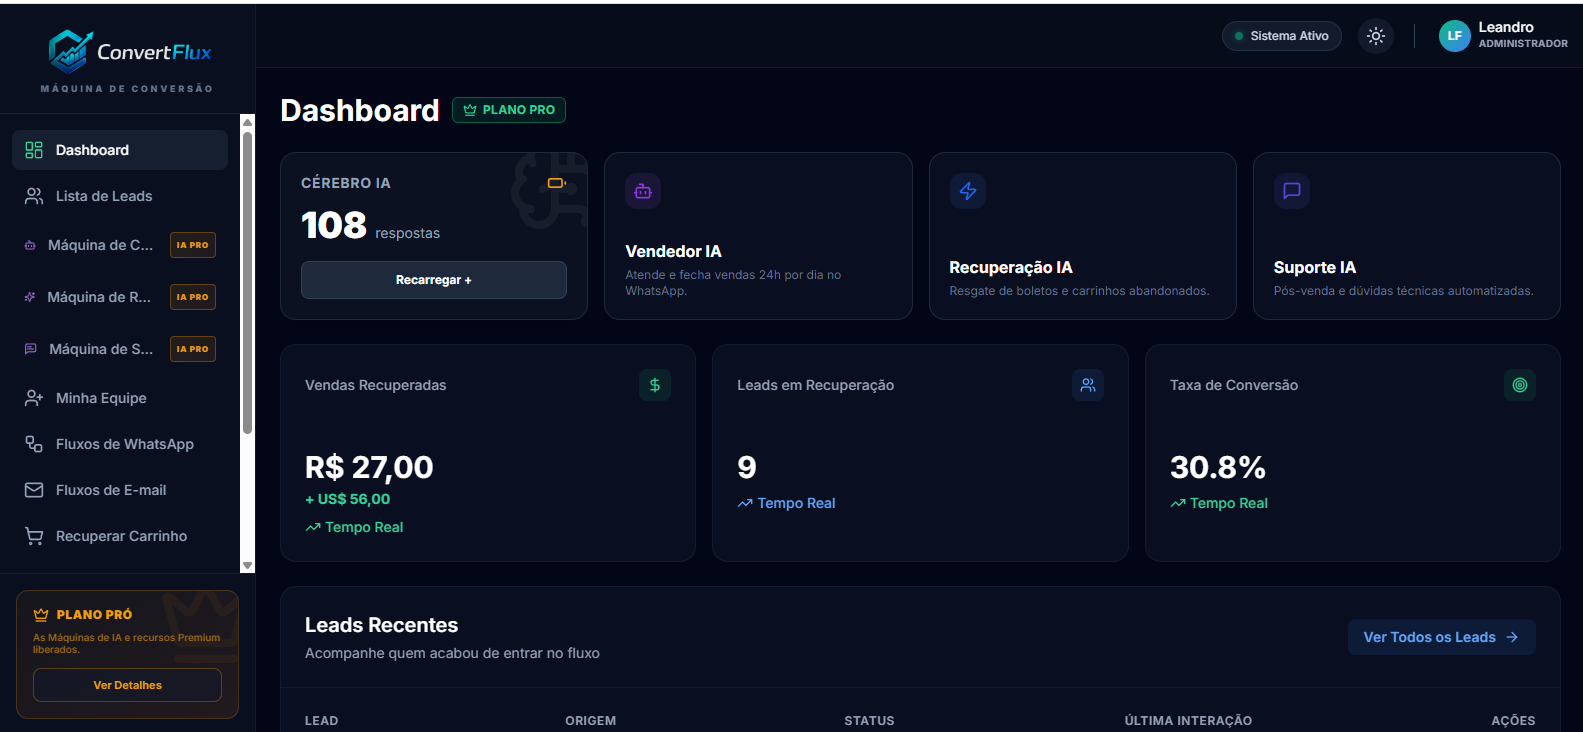The width and height of the screenshot is (1583, 732).
Task: Click the dollar icon in Vendas Recuperadas
Action: [x=655, y=385]
